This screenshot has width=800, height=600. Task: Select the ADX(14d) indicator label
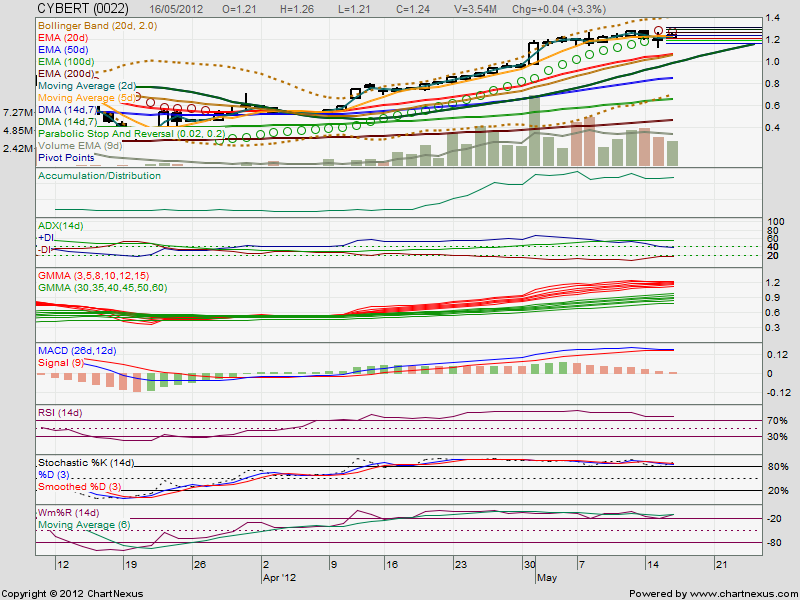click(x=61, y=226)
